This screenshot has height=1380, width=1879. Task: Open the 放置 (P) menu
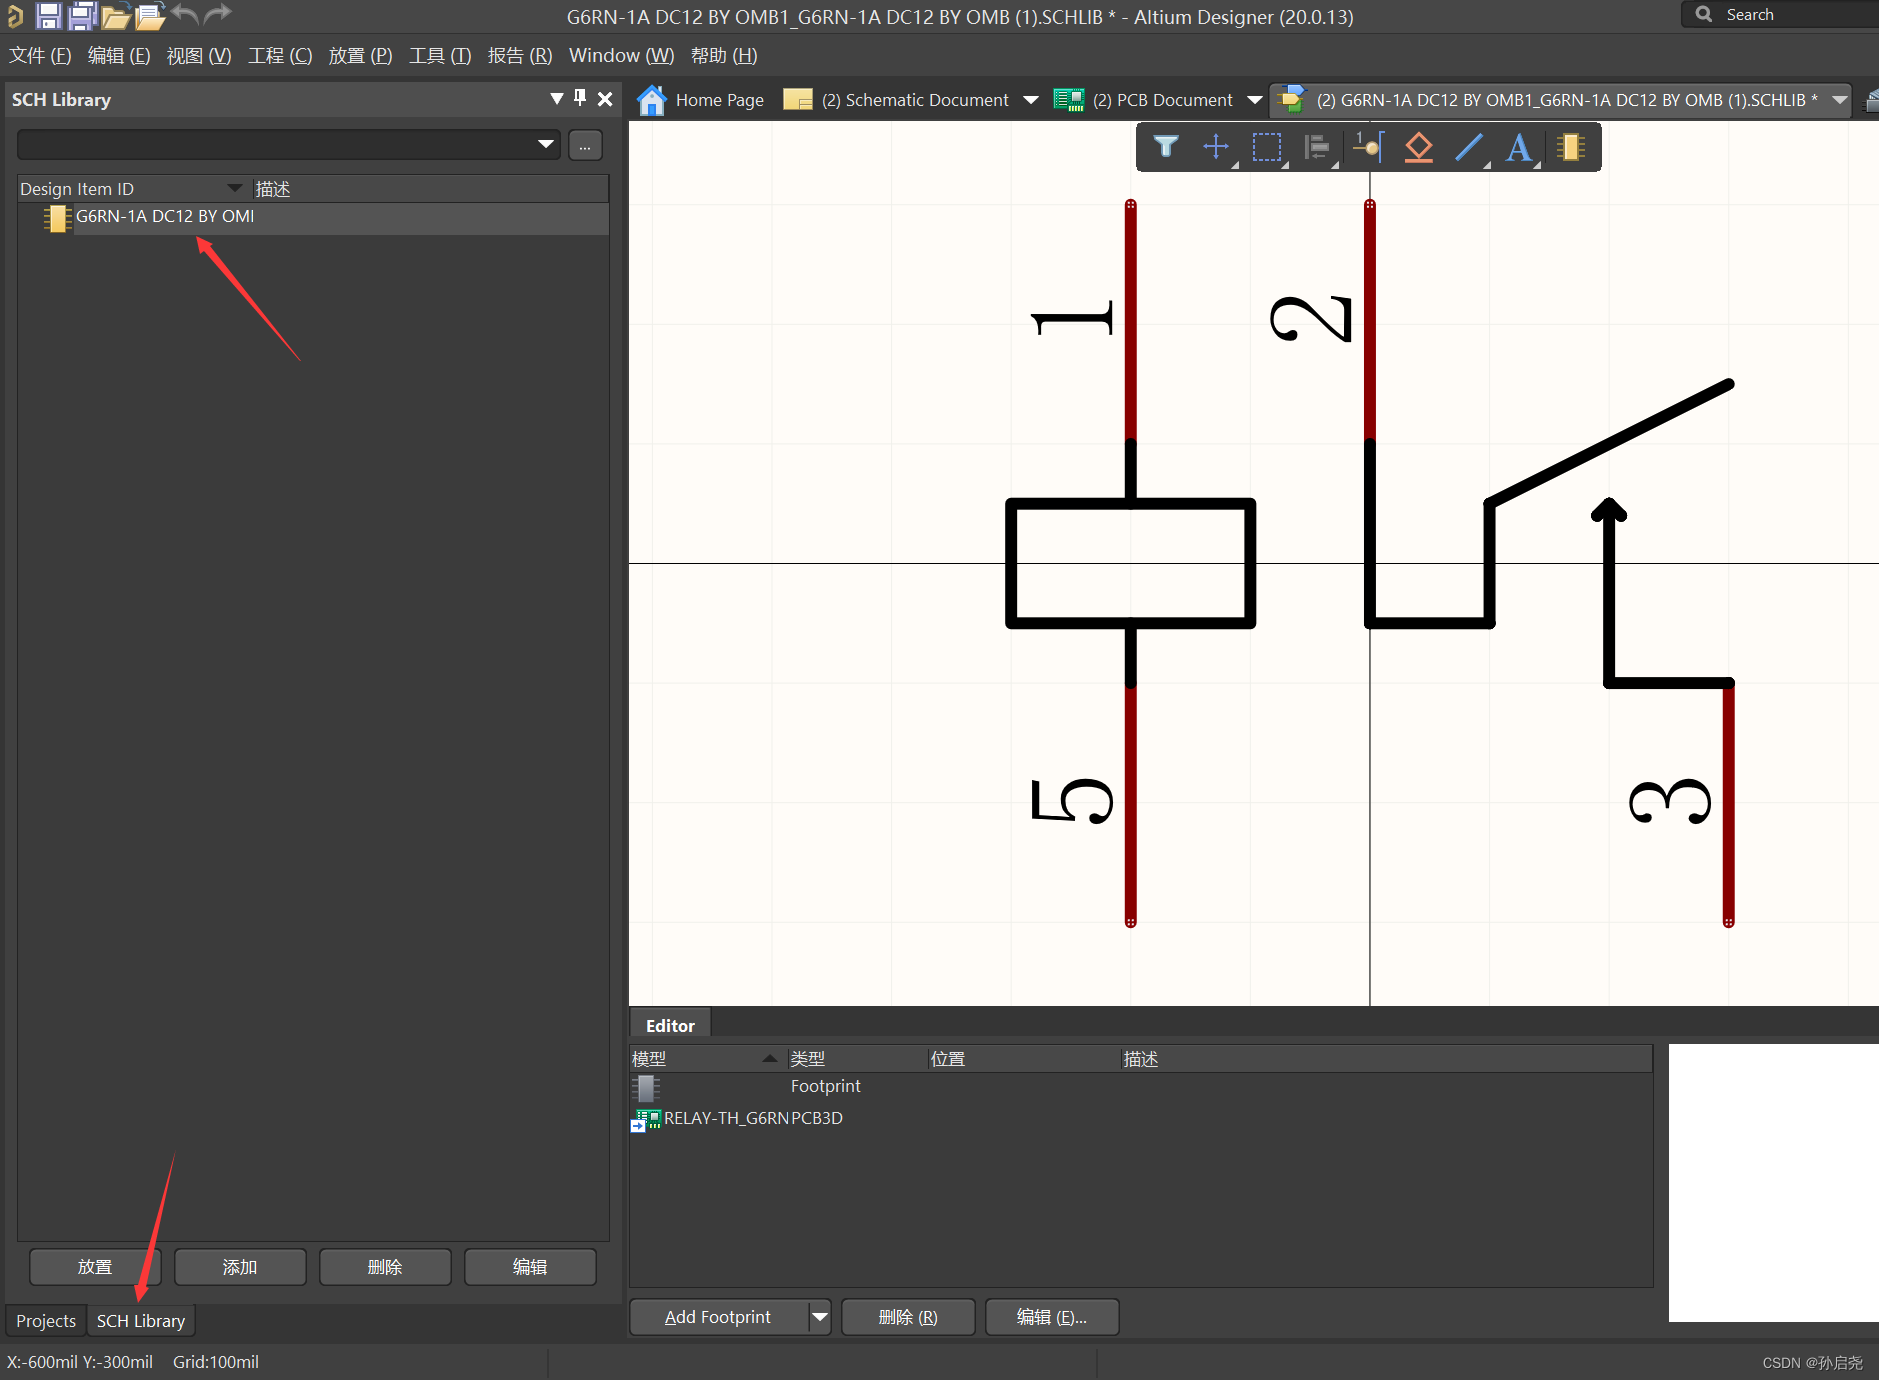(x=360, y=55)
